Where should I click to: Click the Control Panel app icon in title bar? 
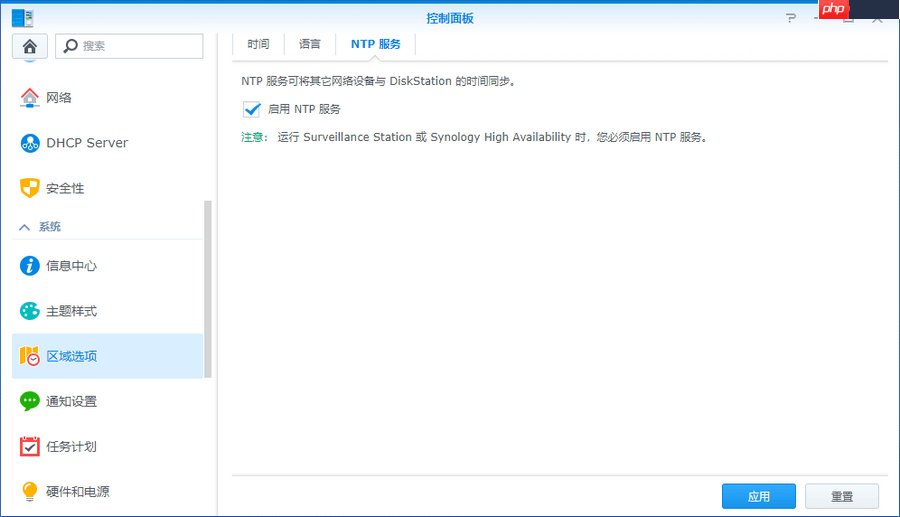22,18
